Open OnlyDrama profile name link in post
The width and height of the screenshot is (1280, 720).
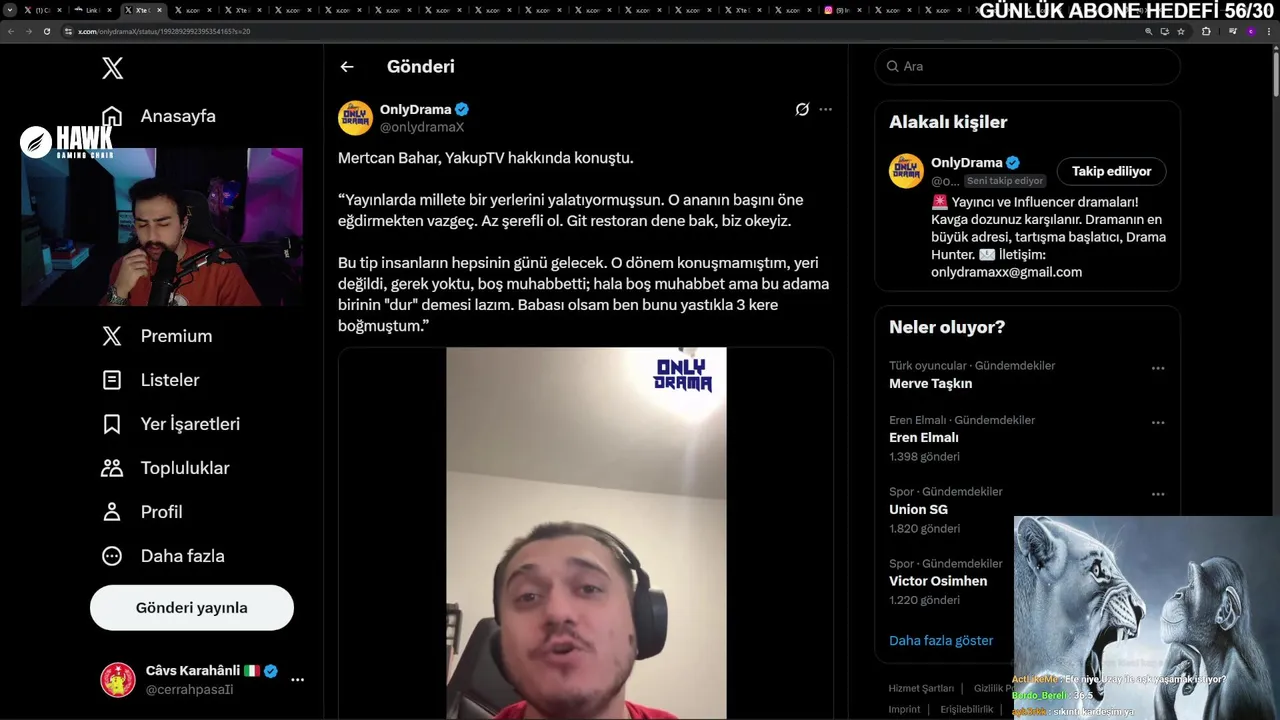pos(416,109)
